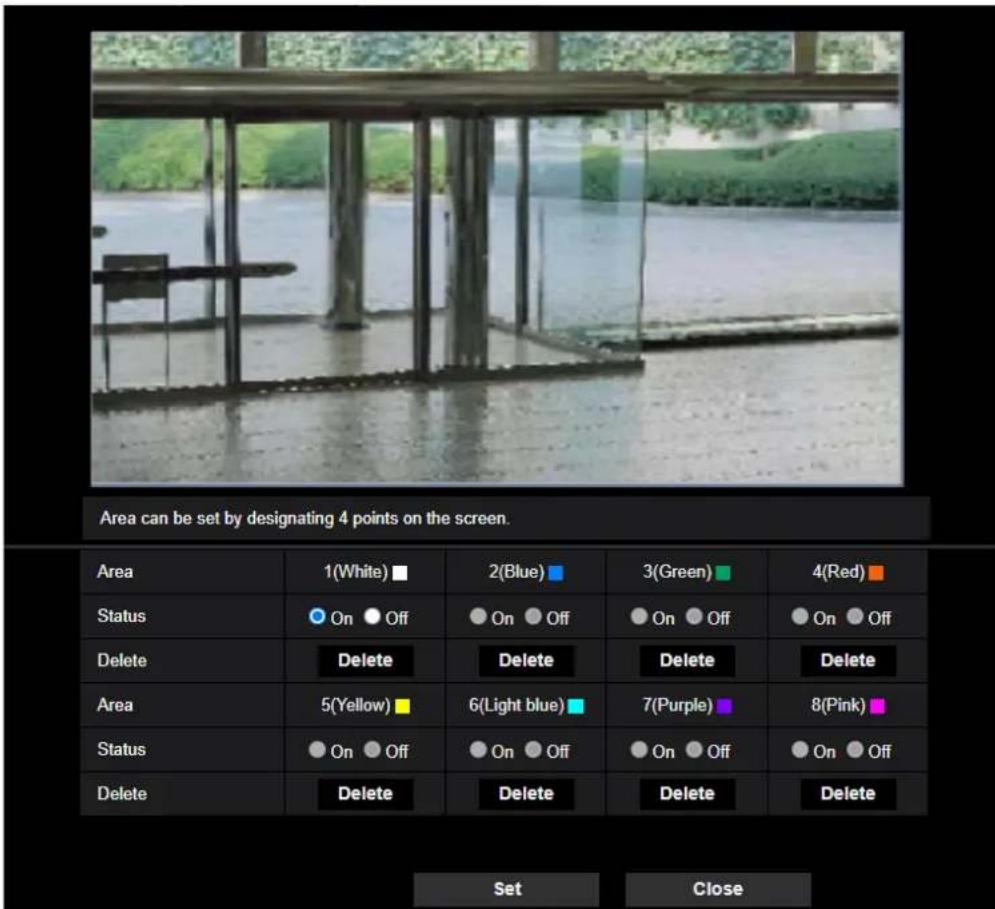This screenshot has height=909, width=995.
Task: Click the yellow swatch for Area 5
Action: click(403, 707)
